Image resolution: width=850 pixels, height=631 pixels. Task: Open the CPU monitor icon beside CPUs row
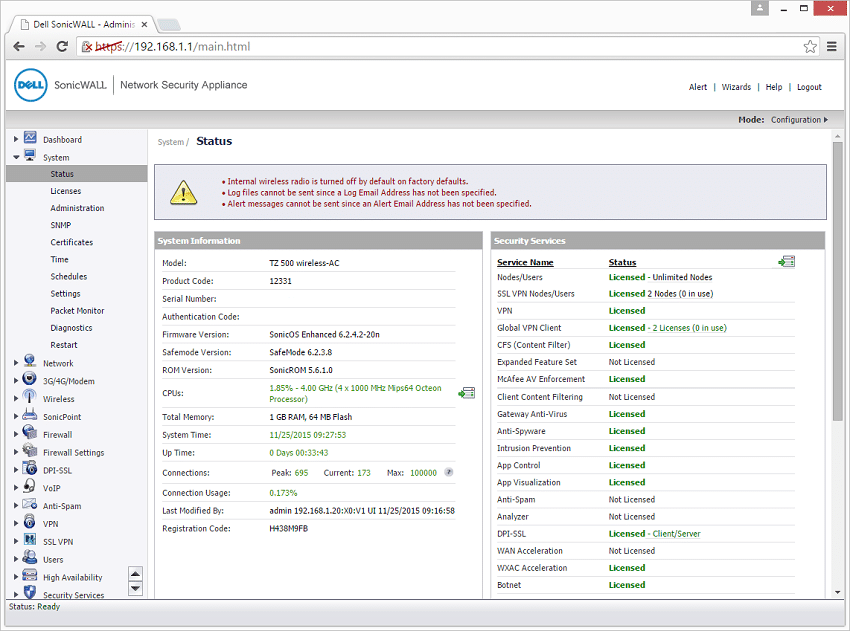[467, 393]
